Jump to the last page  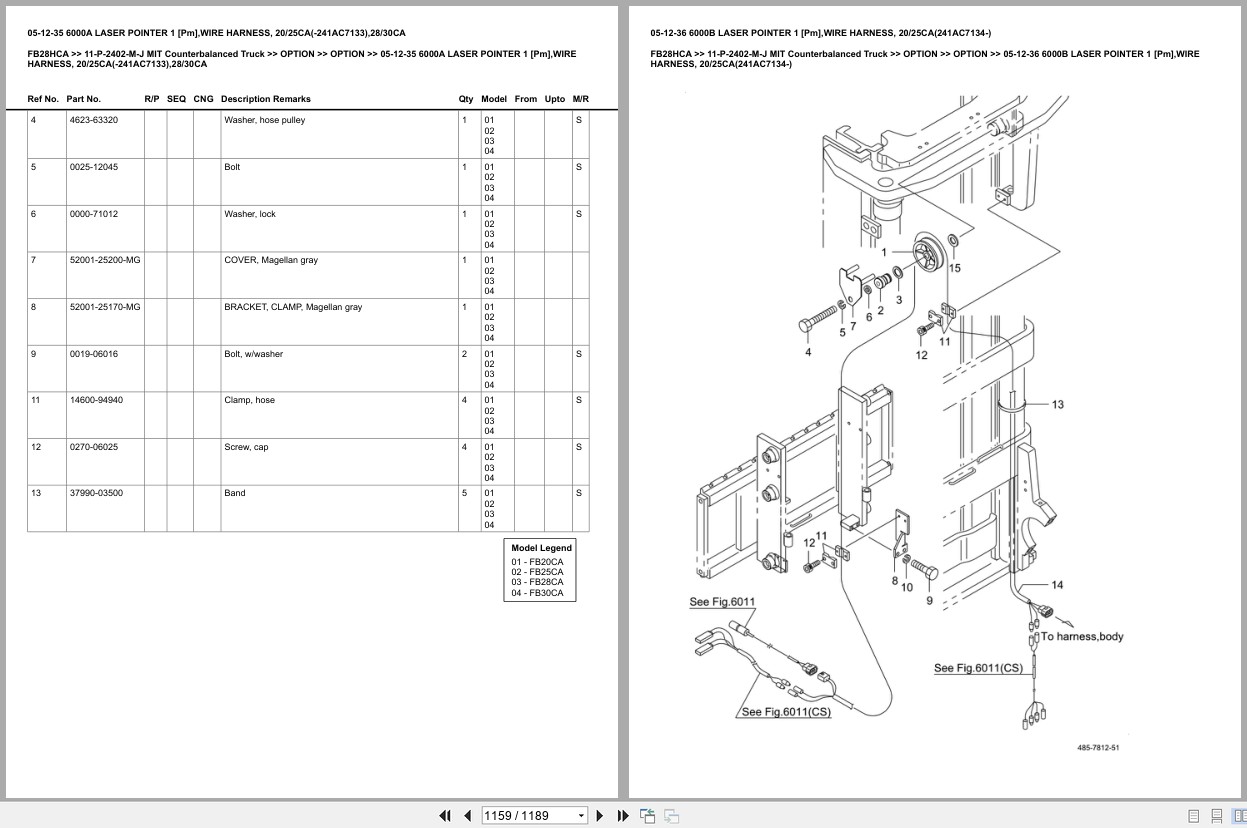tap(623, 816)
